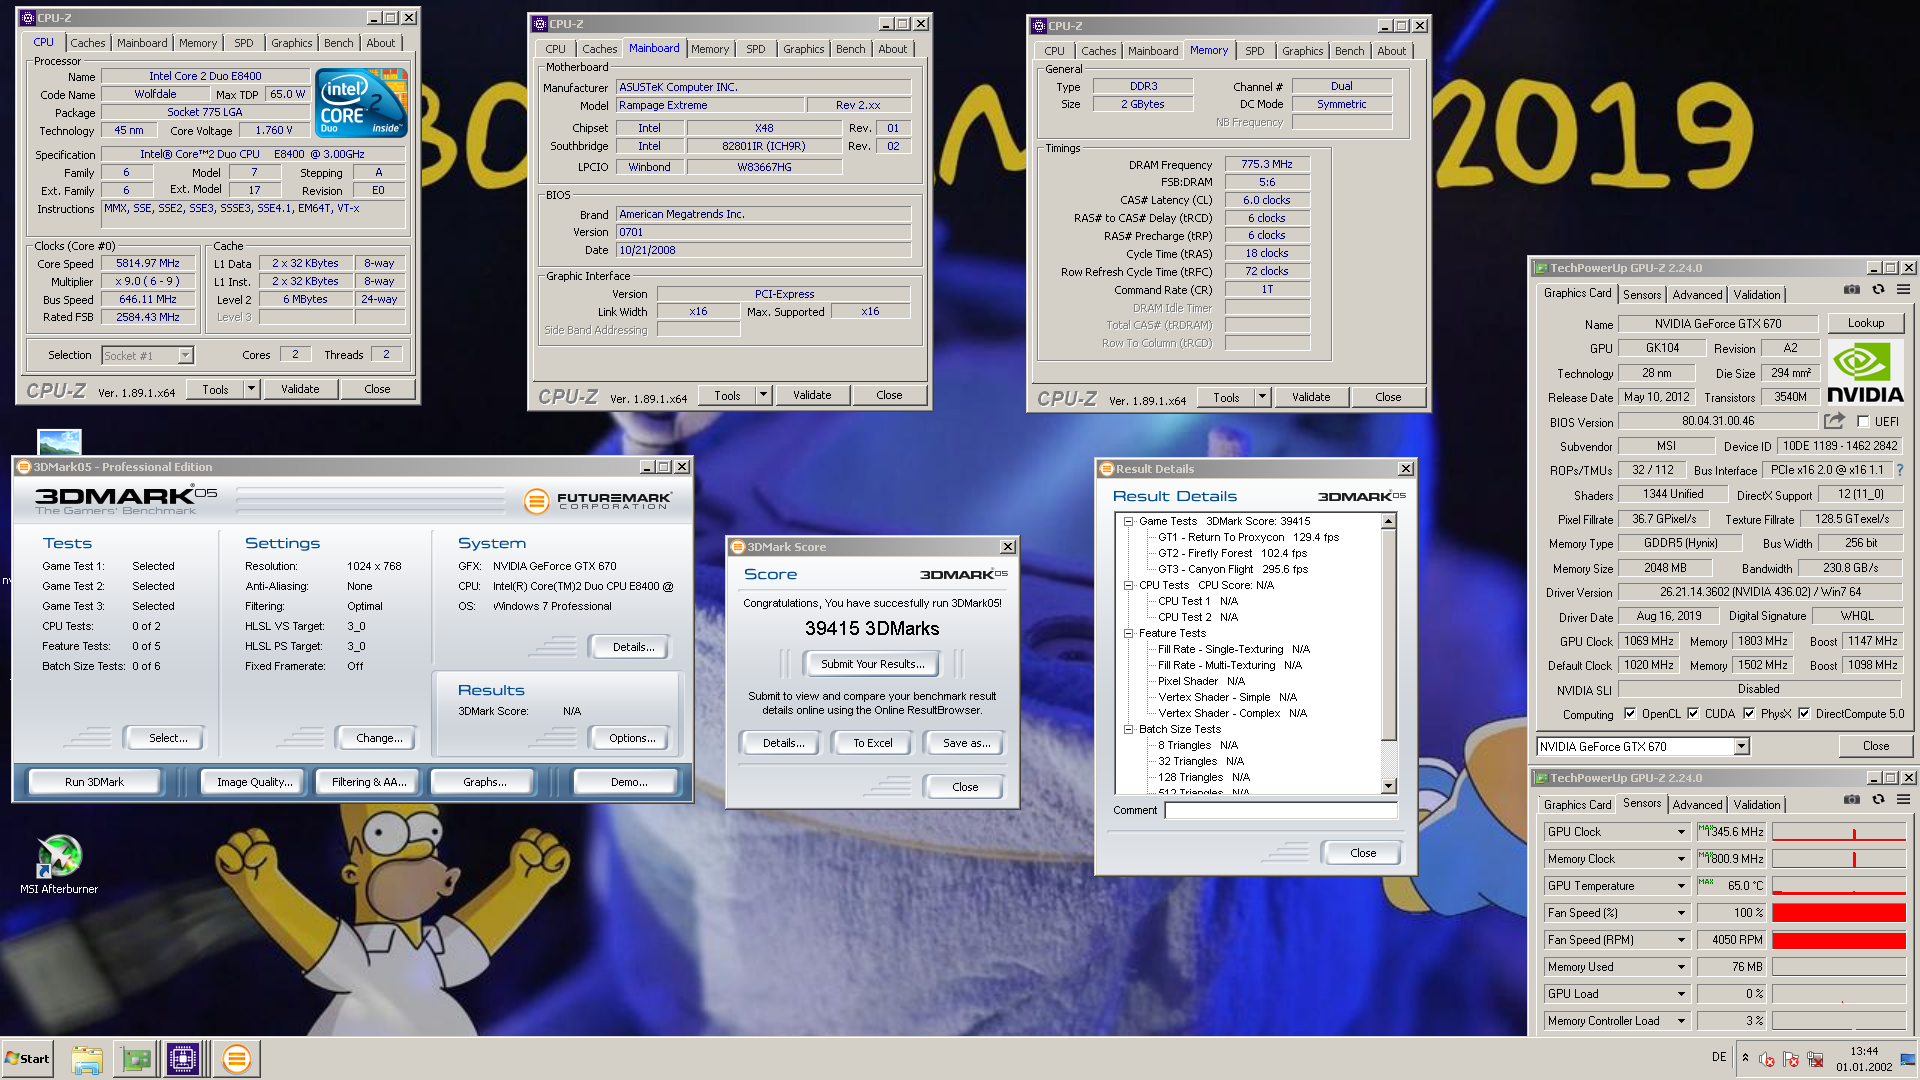The width and height of the screenshot is (1920, 1080).
Task: Refresh top GPU-Z window with arrows icon
Action: (1878, 290)
